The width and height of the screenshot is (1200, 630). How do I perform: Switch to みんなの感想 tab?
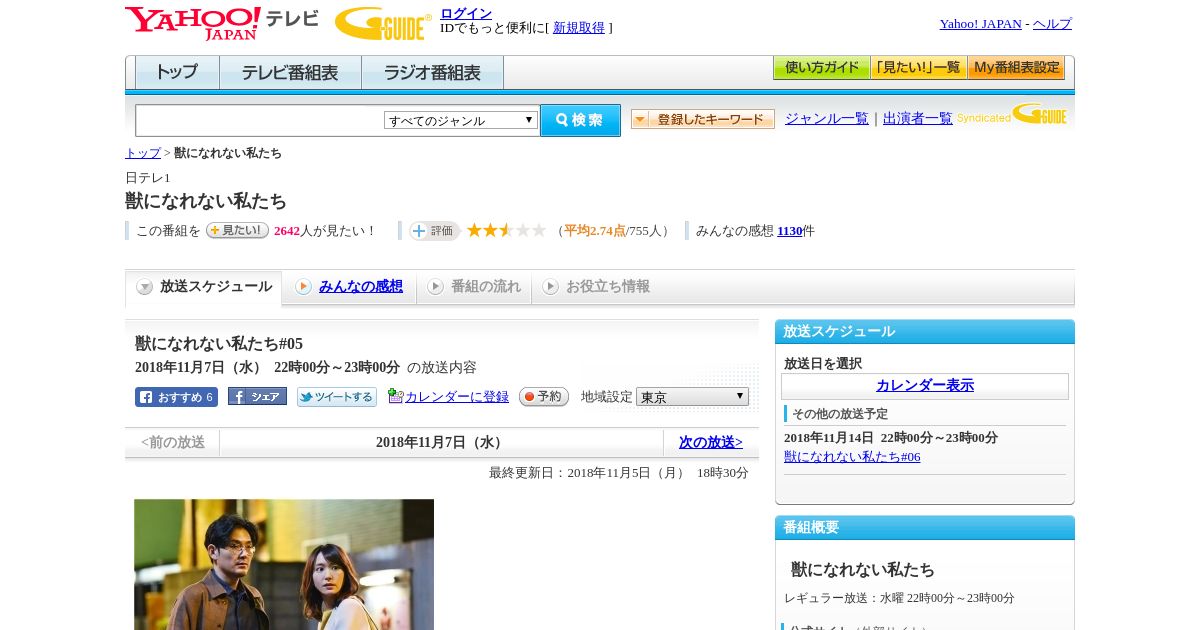[x=349, y=287]
